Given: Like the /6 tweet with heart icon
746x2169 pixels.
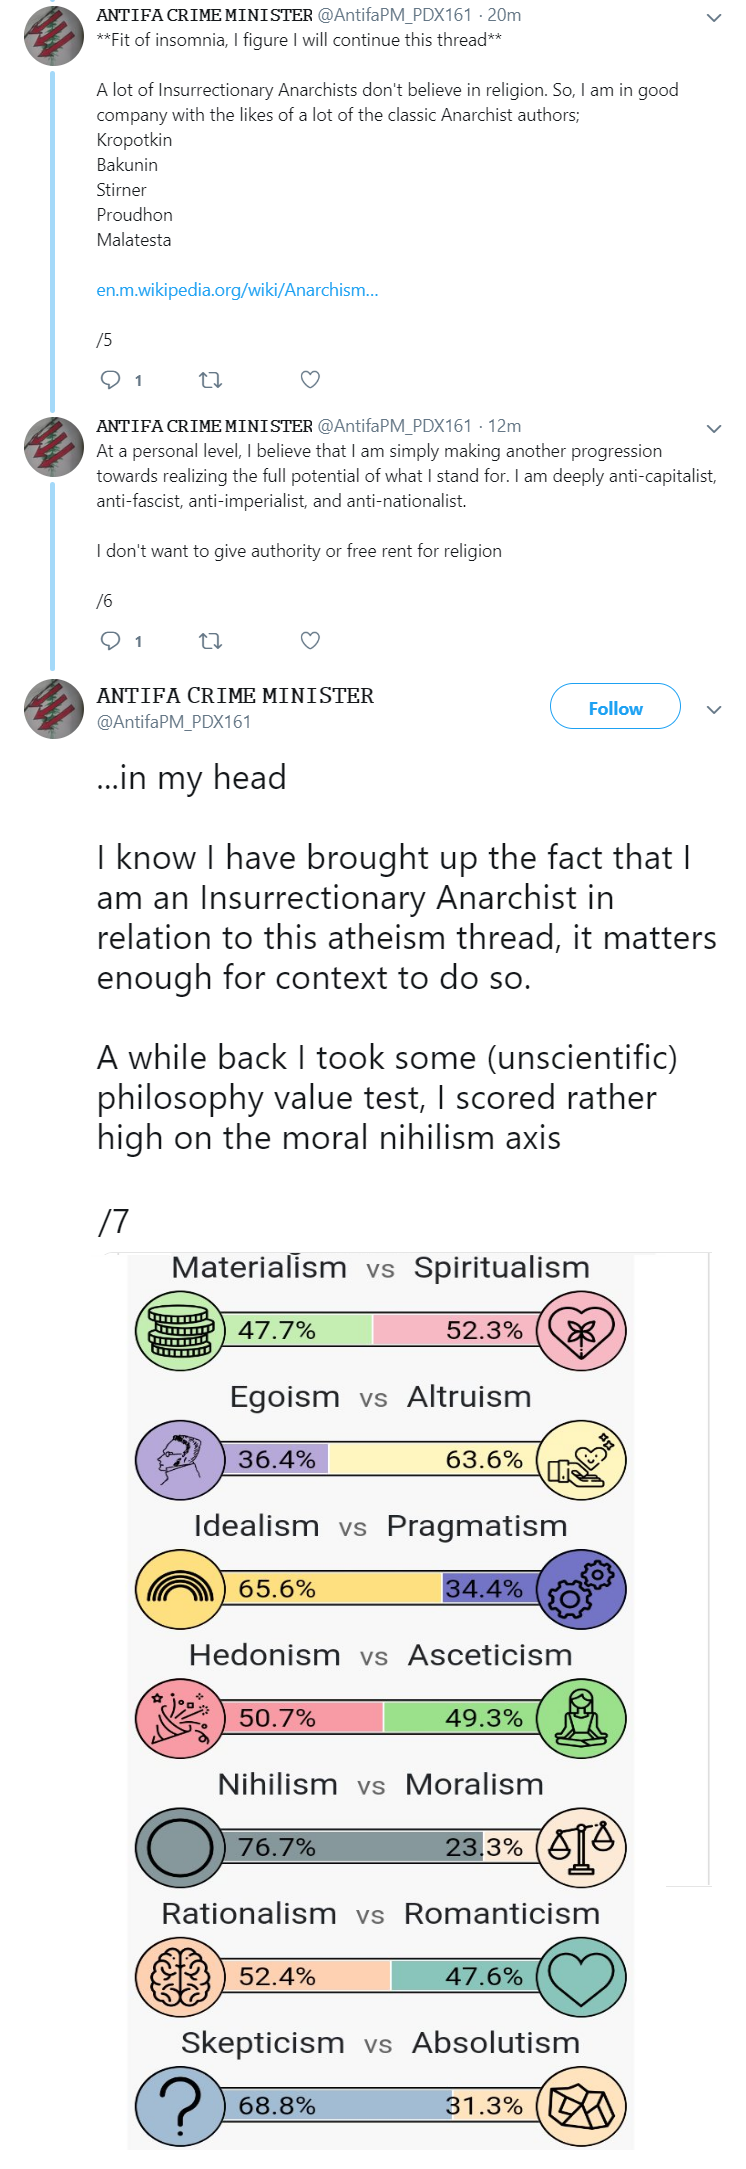Looking at the screenshot, I should 310,640.
